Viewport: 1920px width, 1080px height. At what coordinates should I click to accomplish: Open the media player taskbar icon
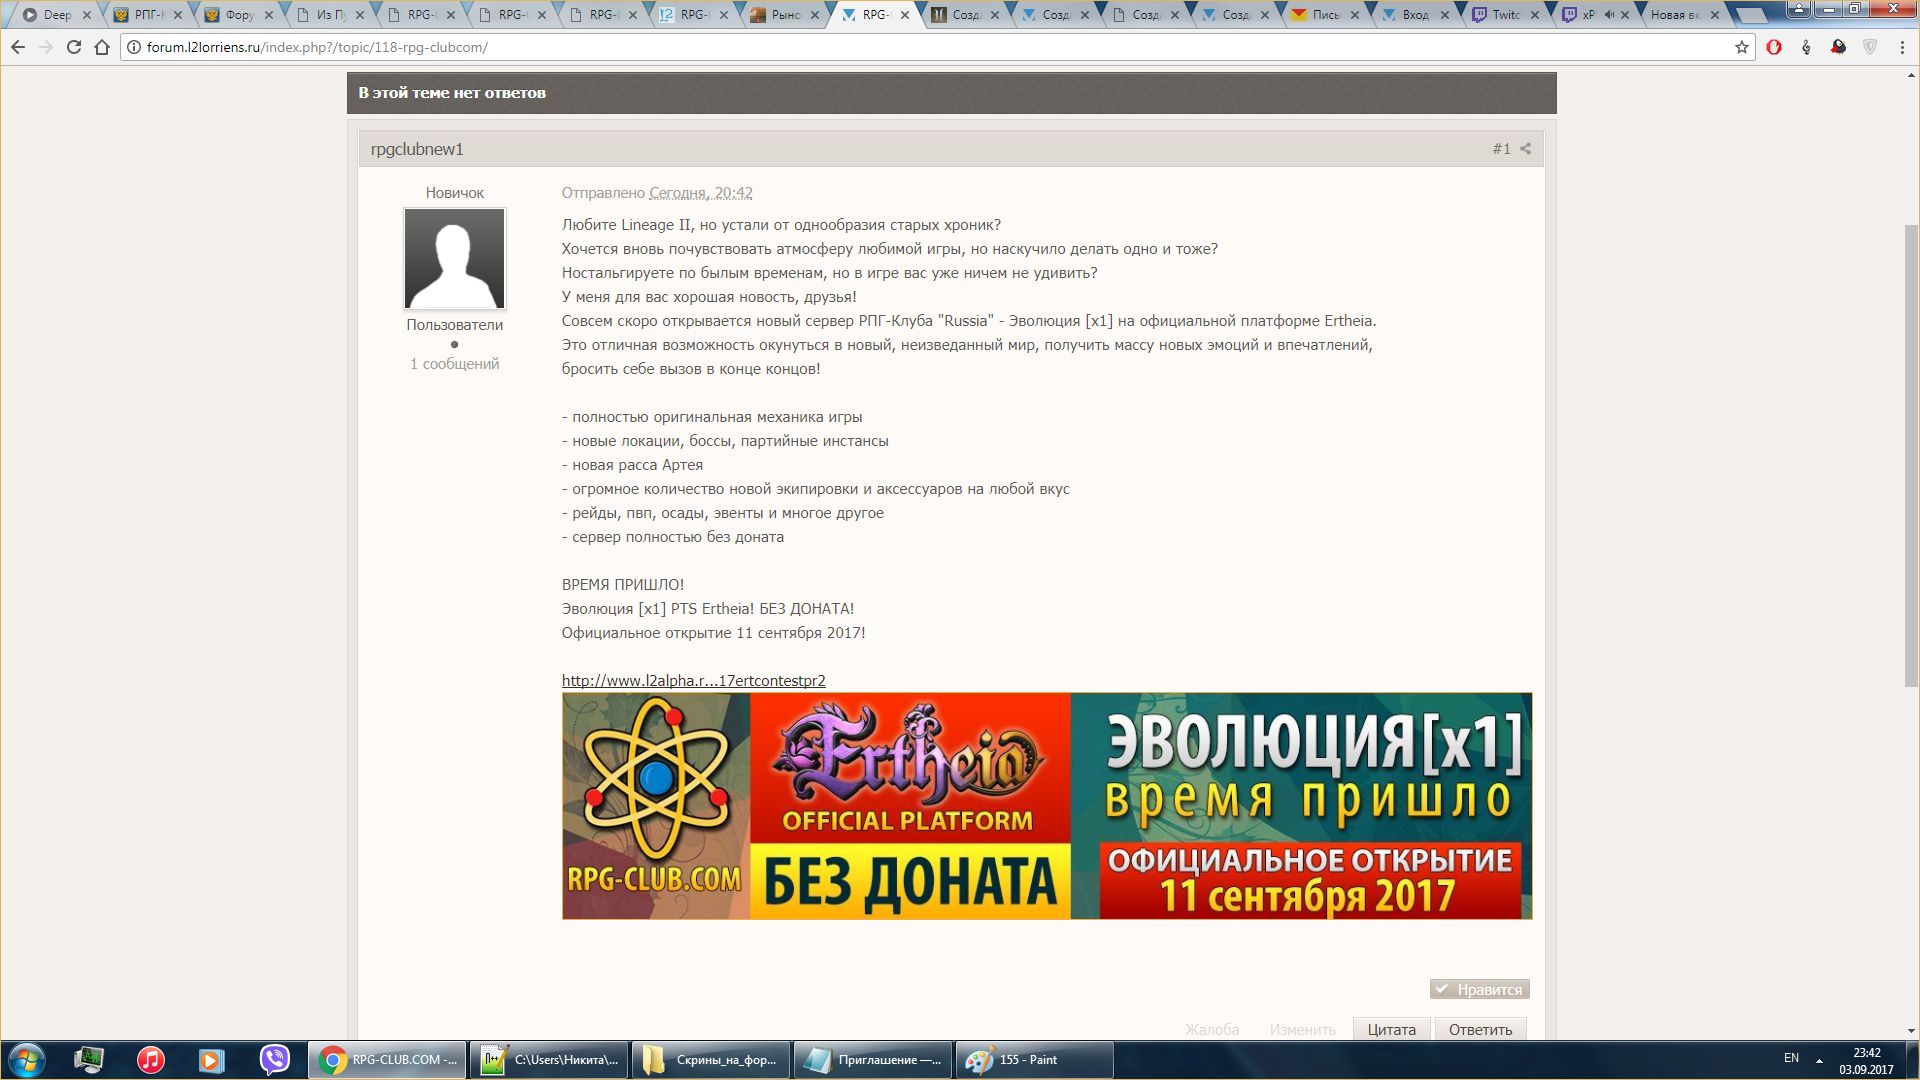[211, 1060]
